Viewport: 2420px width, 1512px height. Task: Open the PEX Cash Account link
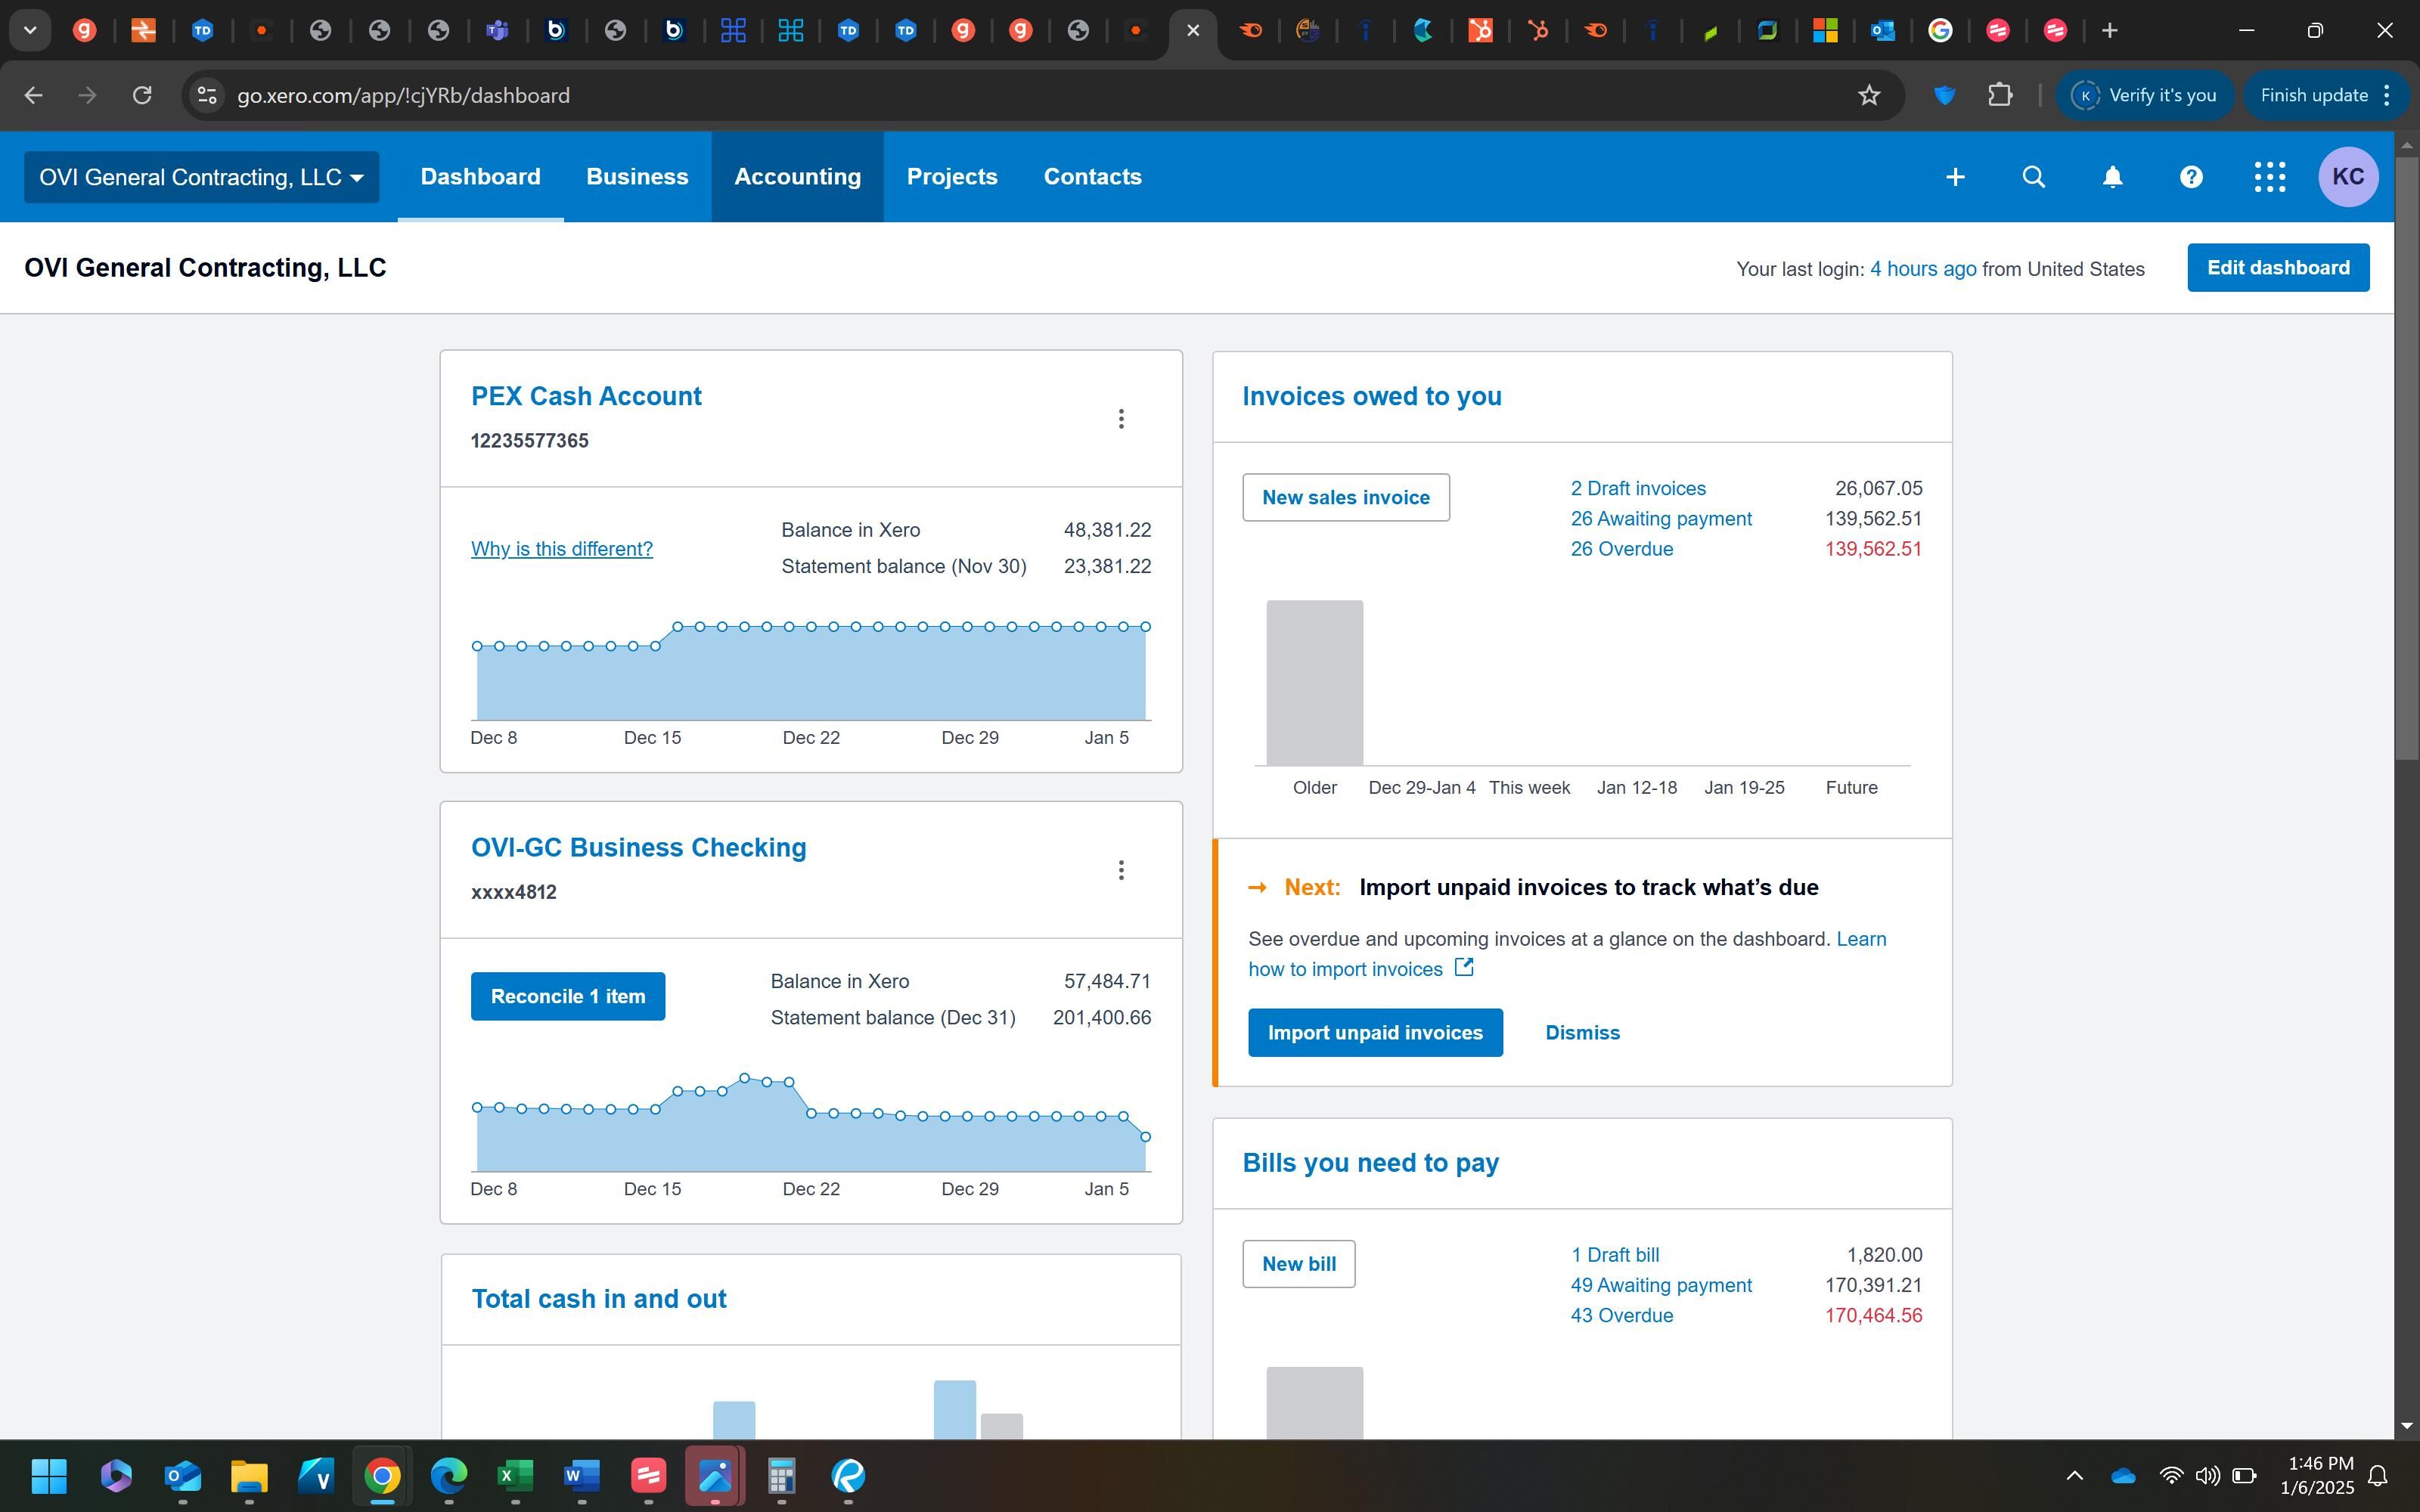tap(586, 396)
